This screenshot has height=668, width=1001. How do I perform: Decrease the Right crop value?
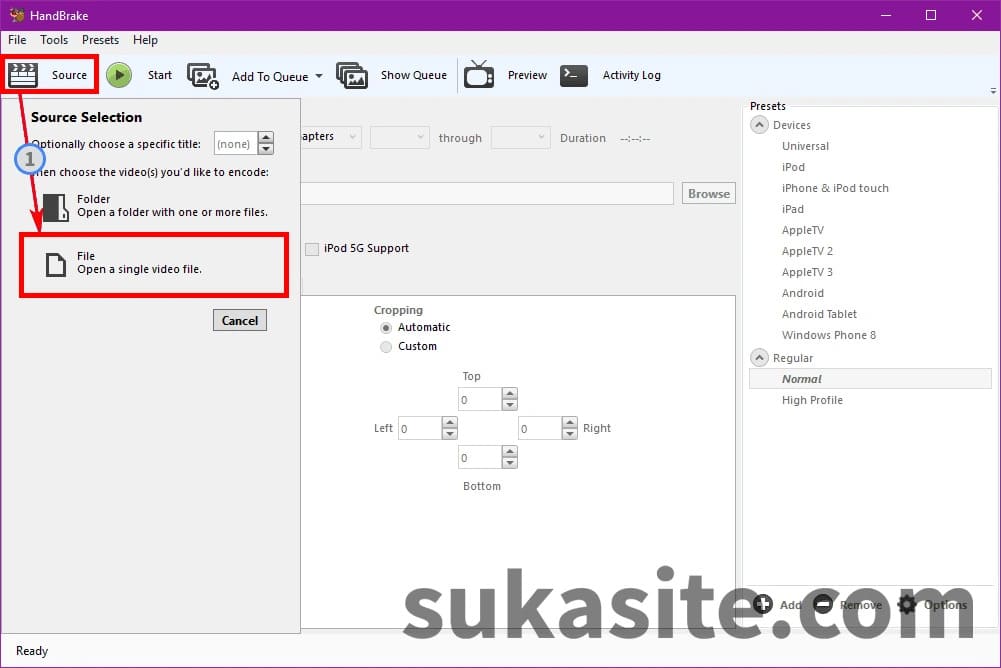569,434
